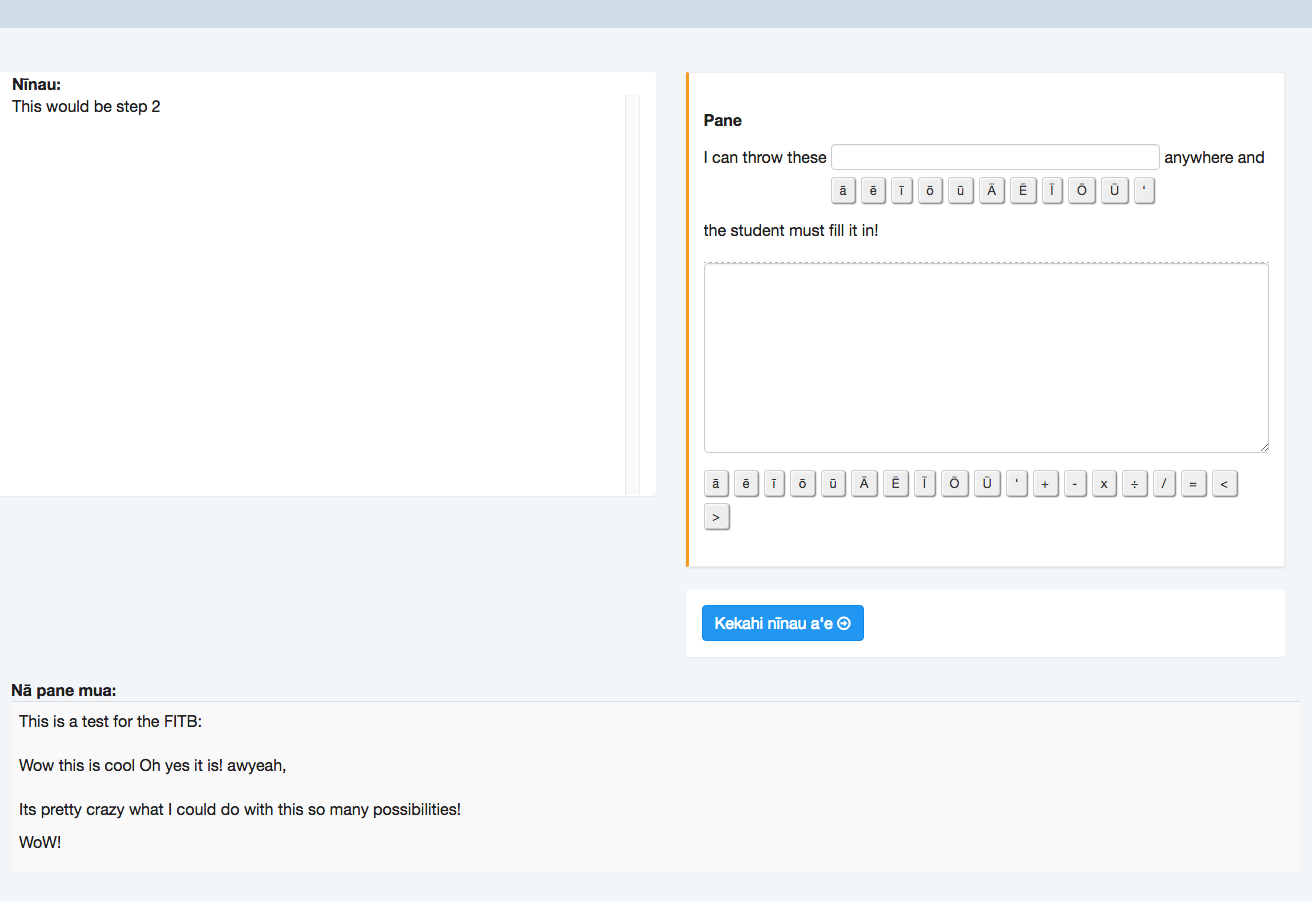Click the 'Wow this is cool' line
This screenshot has height=901, width=1312.
[x=153, y=765]
